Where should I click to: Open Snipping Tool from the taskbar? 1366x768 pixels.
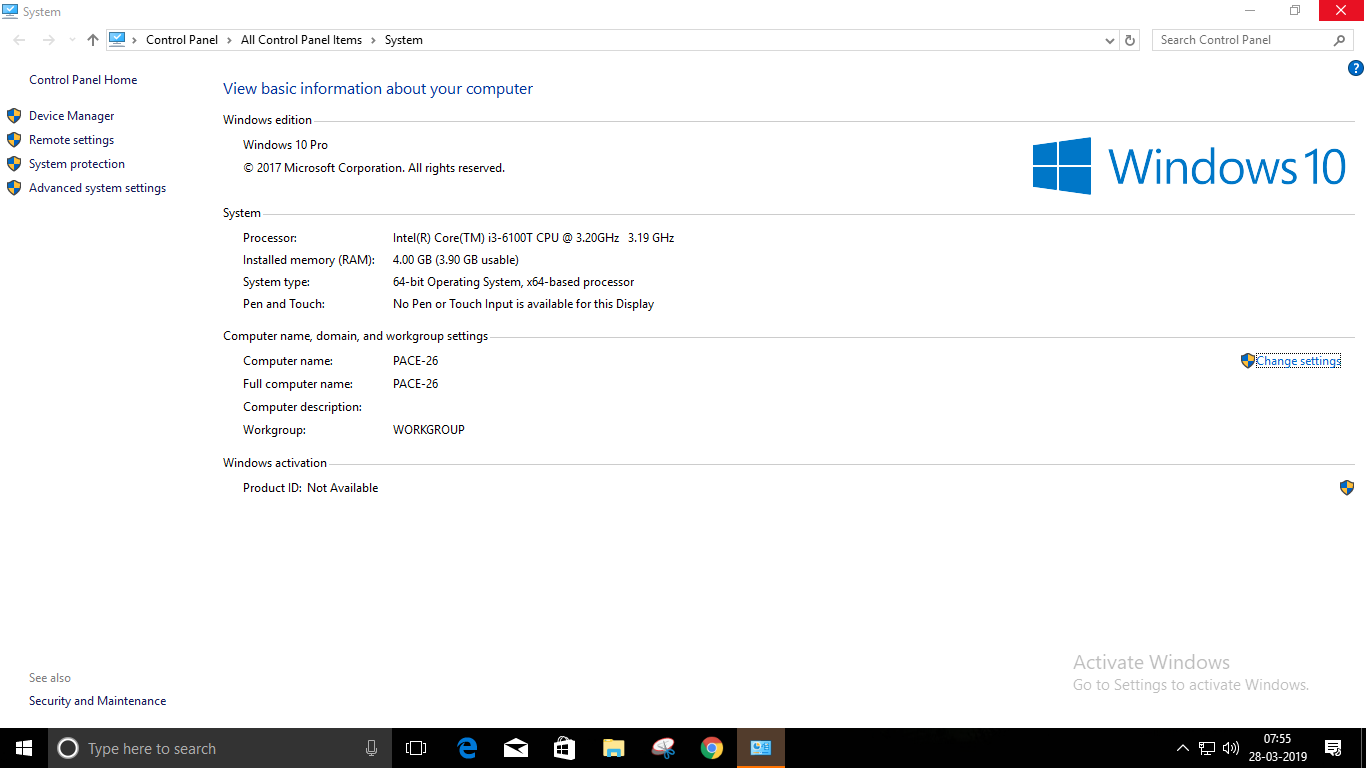click(663, 748)
